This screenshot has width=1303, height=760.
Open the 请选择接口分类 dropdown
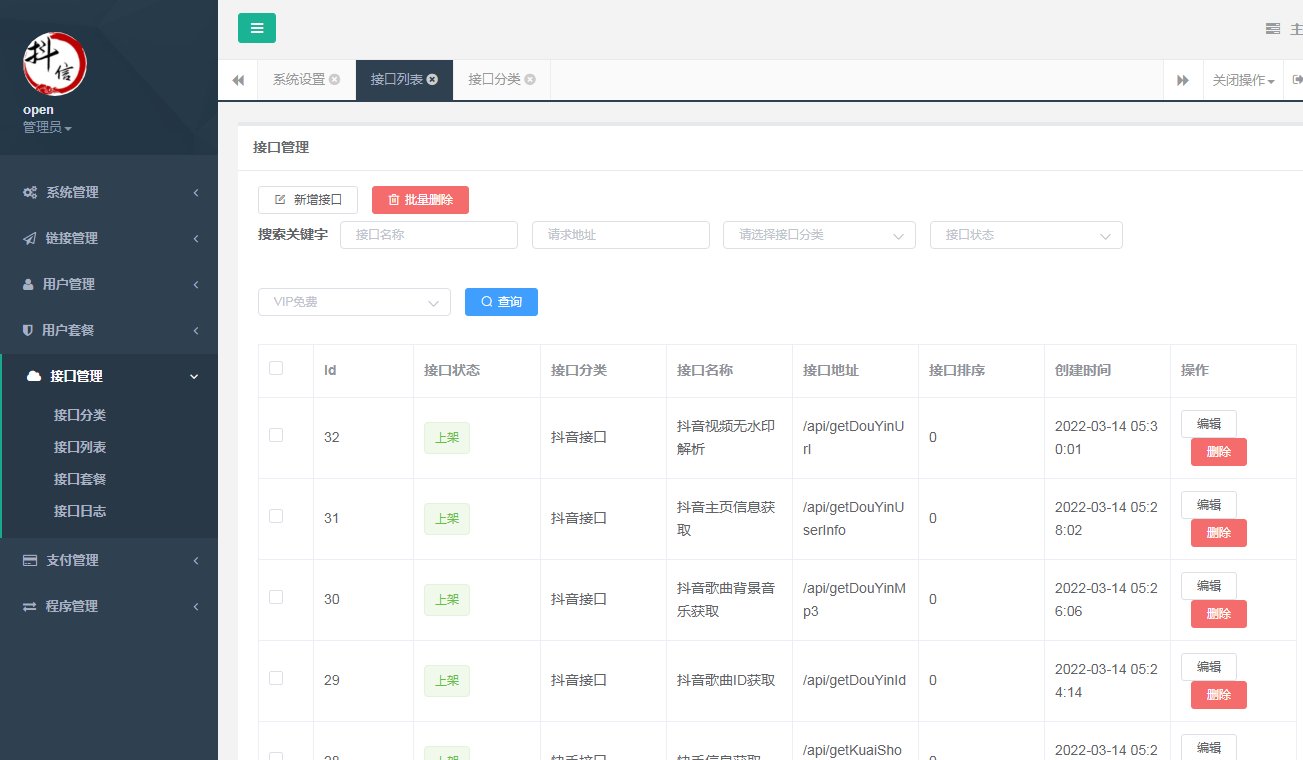click(819, 235)
